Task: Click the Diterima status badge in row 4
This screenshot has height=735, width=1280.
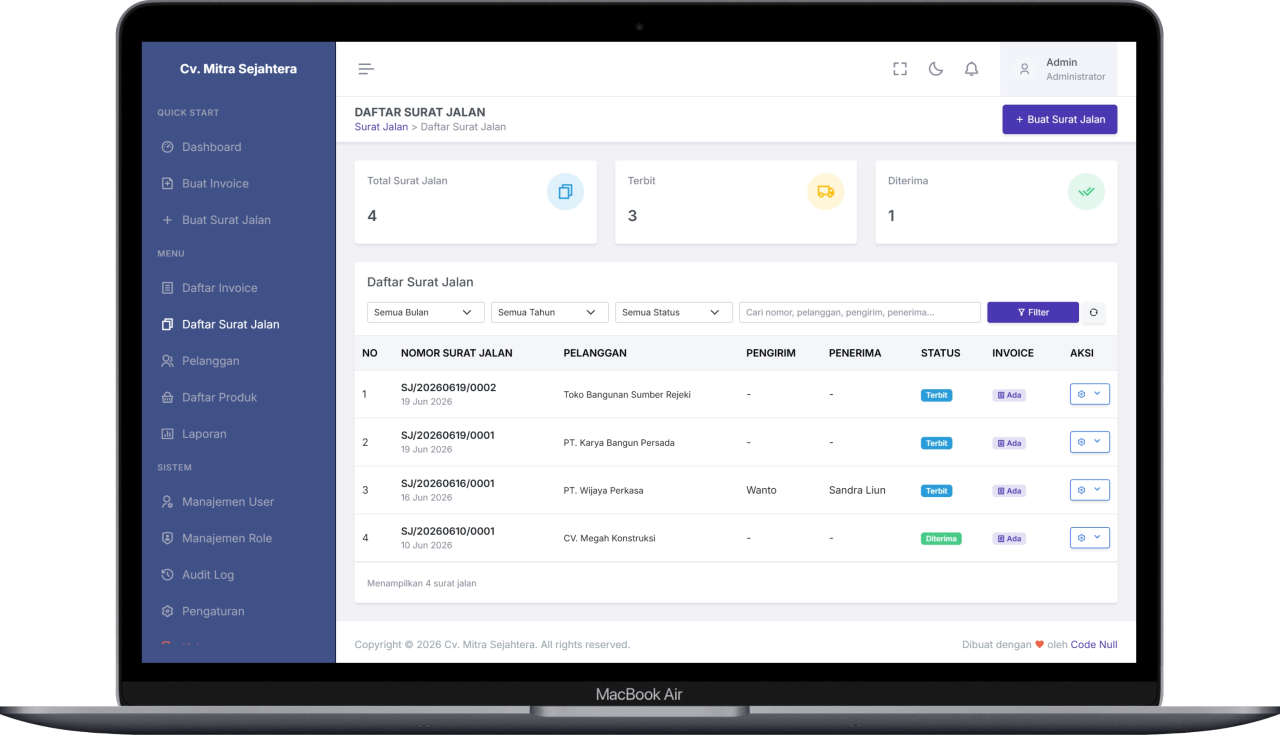Action: 941,539
